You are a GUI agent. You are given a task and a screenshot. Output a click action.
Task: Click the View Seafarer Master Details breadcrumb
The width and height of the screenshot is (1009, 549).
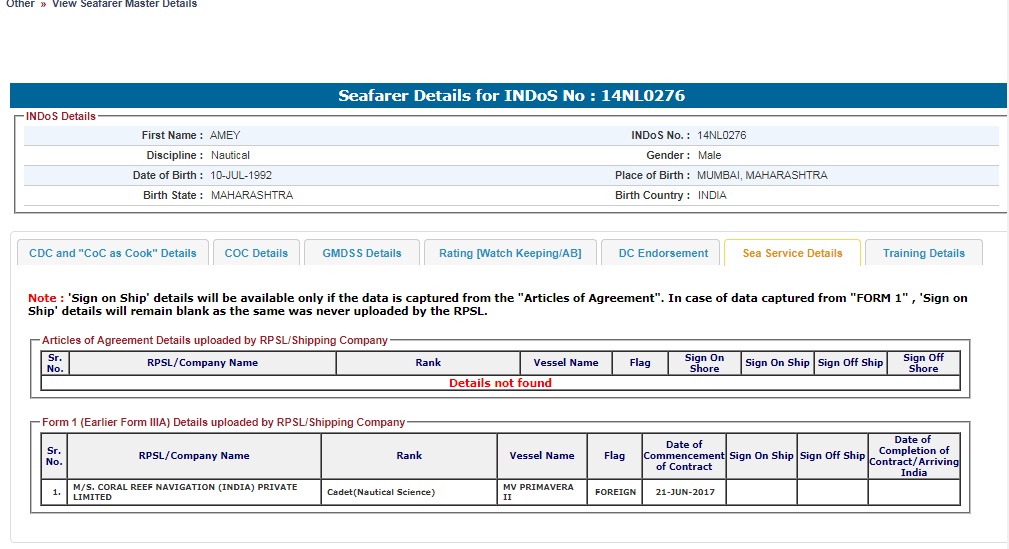(124, 4)
